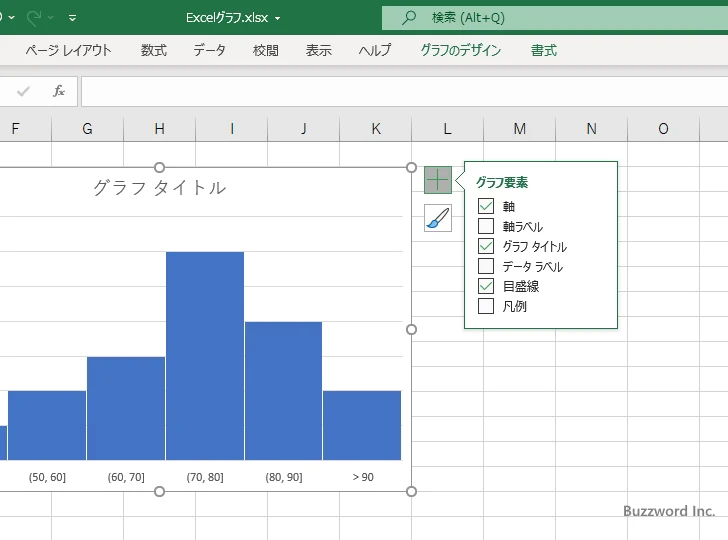The height and width of the screenshot is (540, 728).
Task: Open the redo history dropdown arrow
Action: (x=51, y=18)
